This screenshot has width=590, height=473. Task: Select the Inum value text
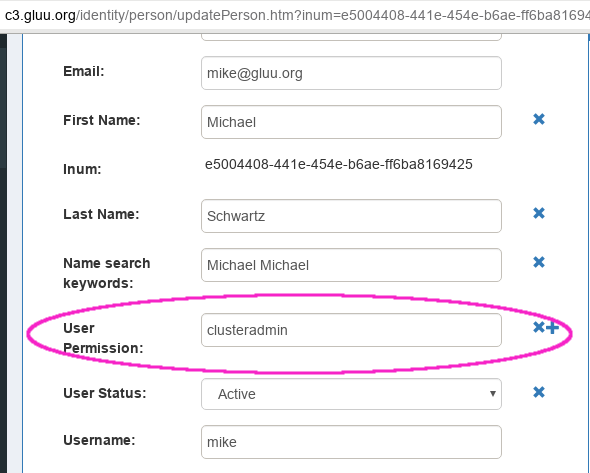(x=338, y=164)
